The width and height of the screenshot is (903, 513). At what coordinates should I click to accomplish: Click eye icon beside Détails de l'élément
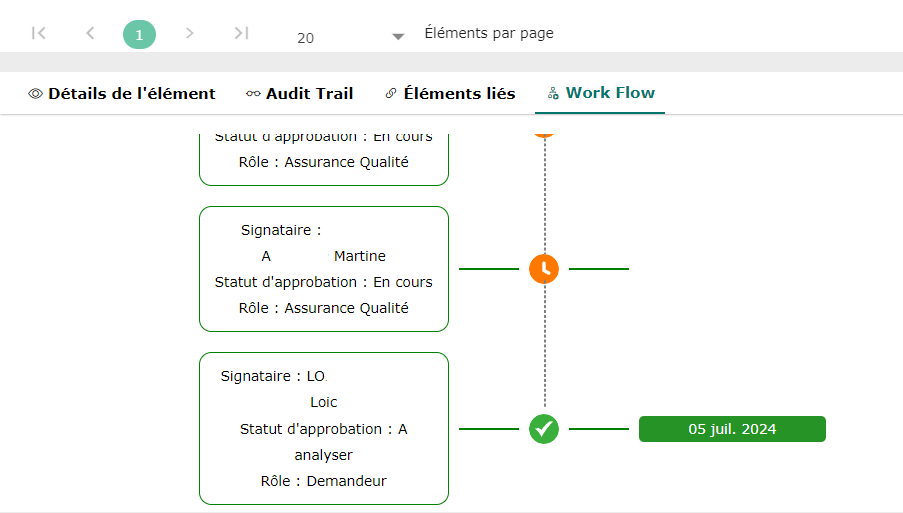[36, 94]
